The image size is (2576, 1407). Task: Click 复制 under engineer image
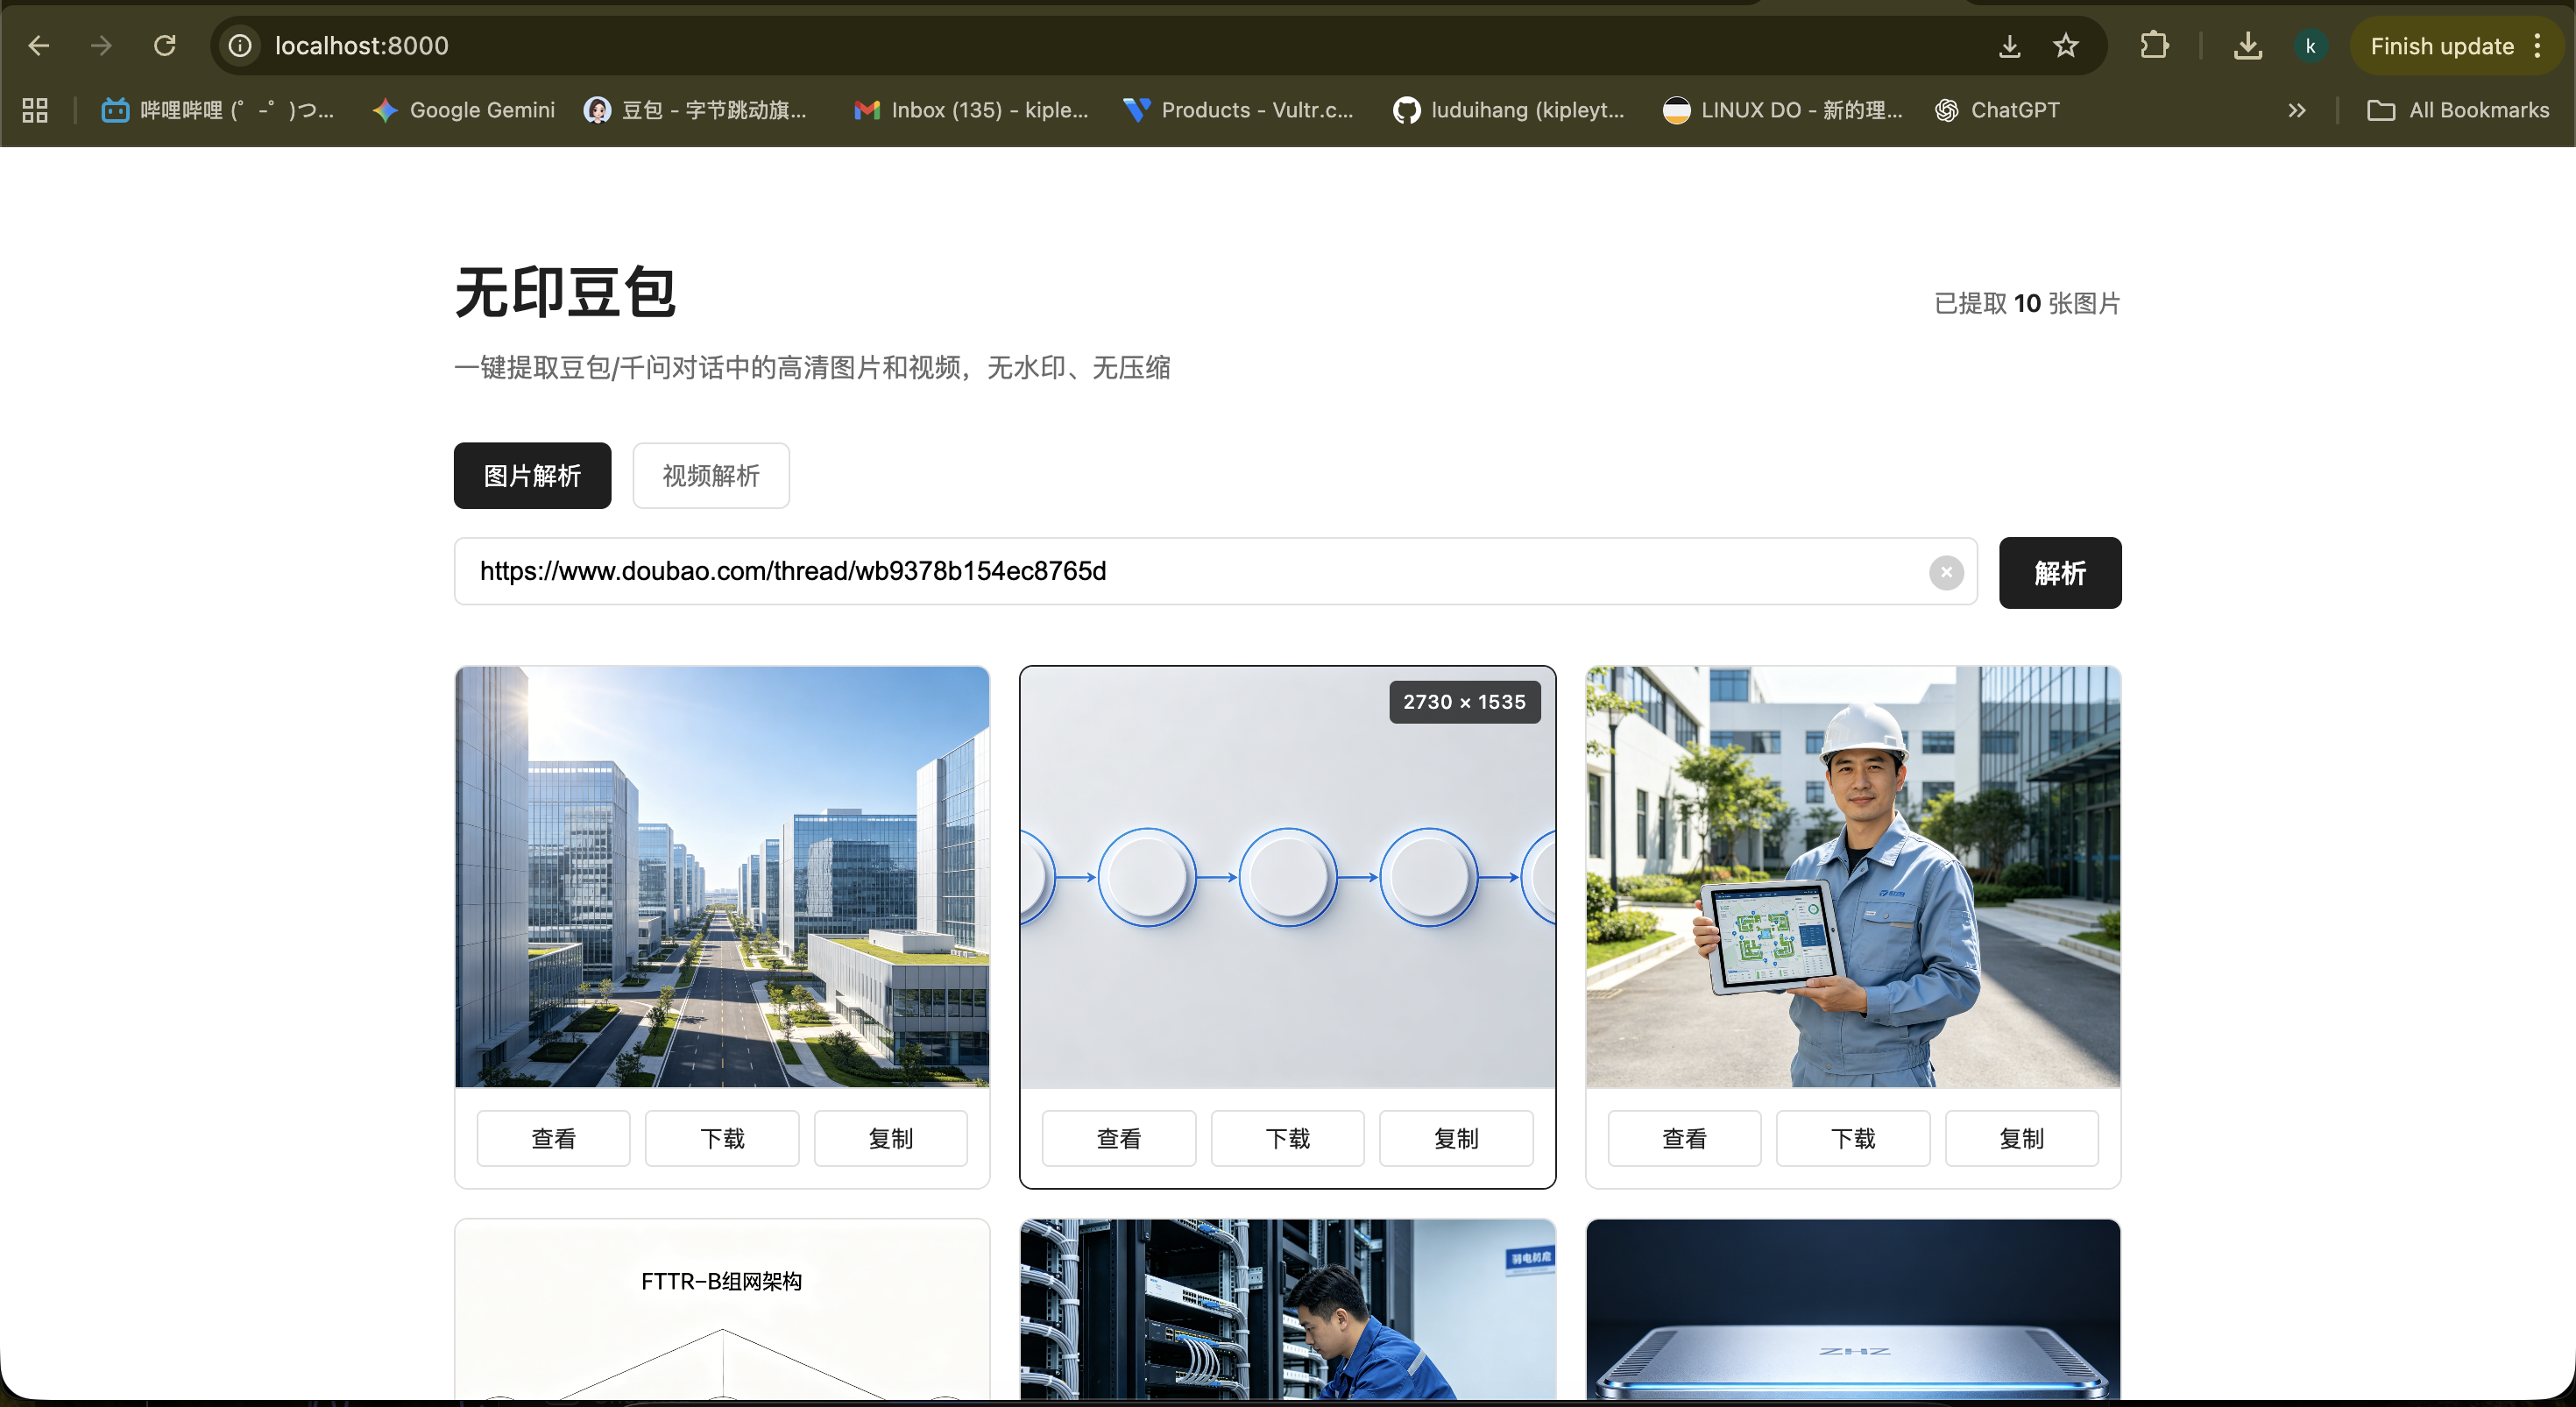pos(2021,1139)
